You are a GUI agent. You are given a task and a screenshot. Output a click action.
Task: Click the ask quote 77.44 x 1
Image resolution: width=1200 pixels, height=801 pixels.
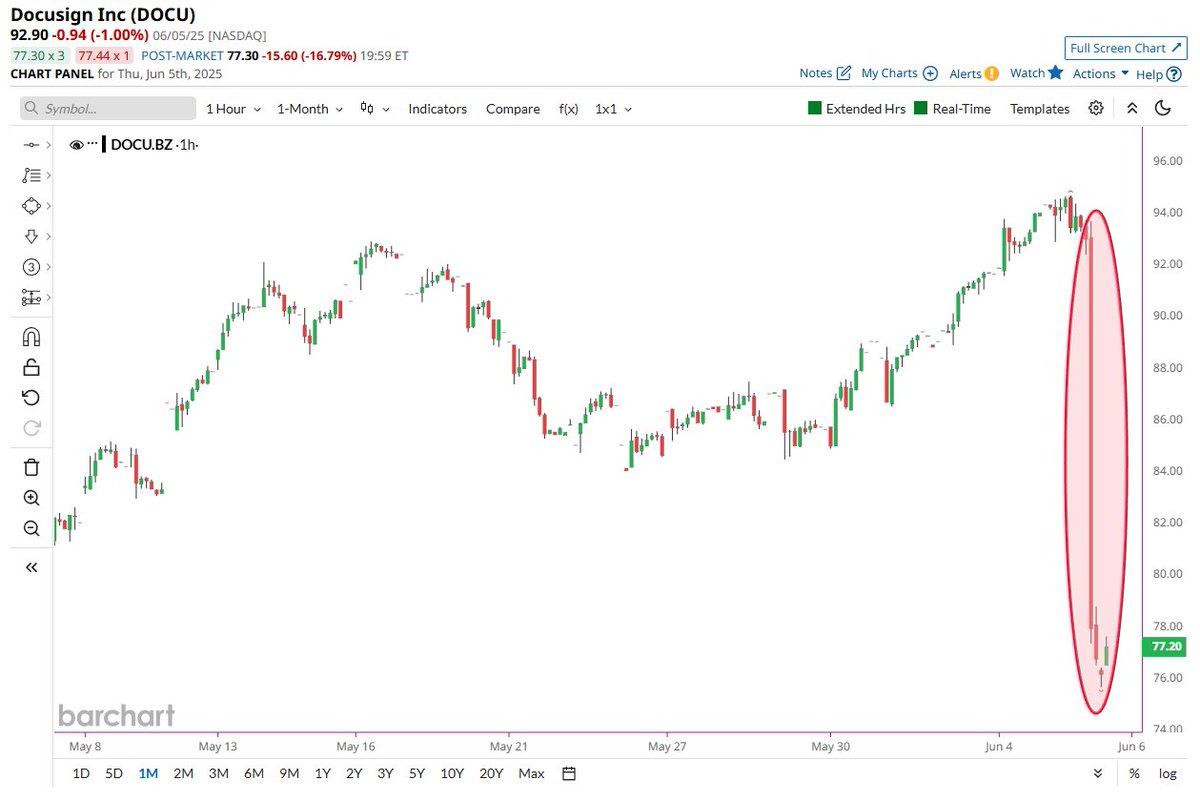(104, 56)
